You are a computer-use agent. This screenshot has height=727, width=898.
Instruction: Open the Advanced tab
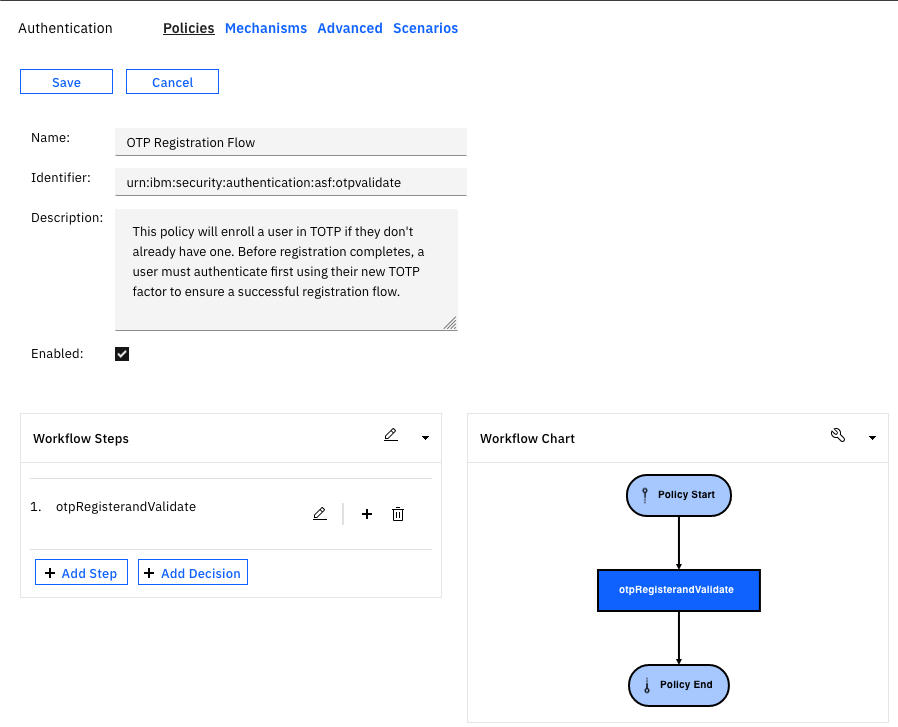pyautogui.click(x=350, y=28)
